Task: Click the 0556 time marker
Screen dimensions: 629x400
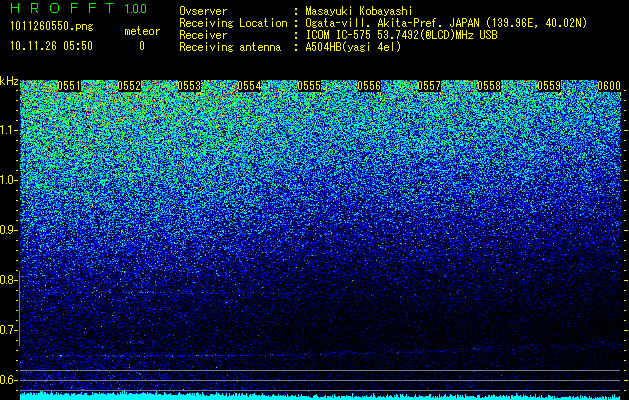Action: 369,86
